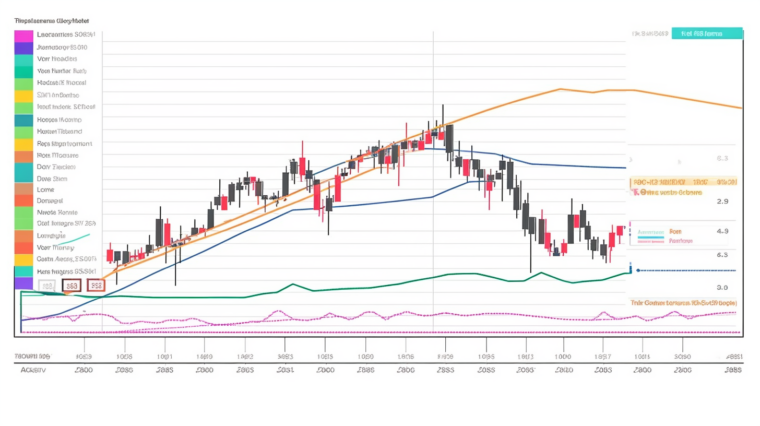Screen dimensions: 760x426
Task: Click the orange text label above oscillator
Action: 684,301
